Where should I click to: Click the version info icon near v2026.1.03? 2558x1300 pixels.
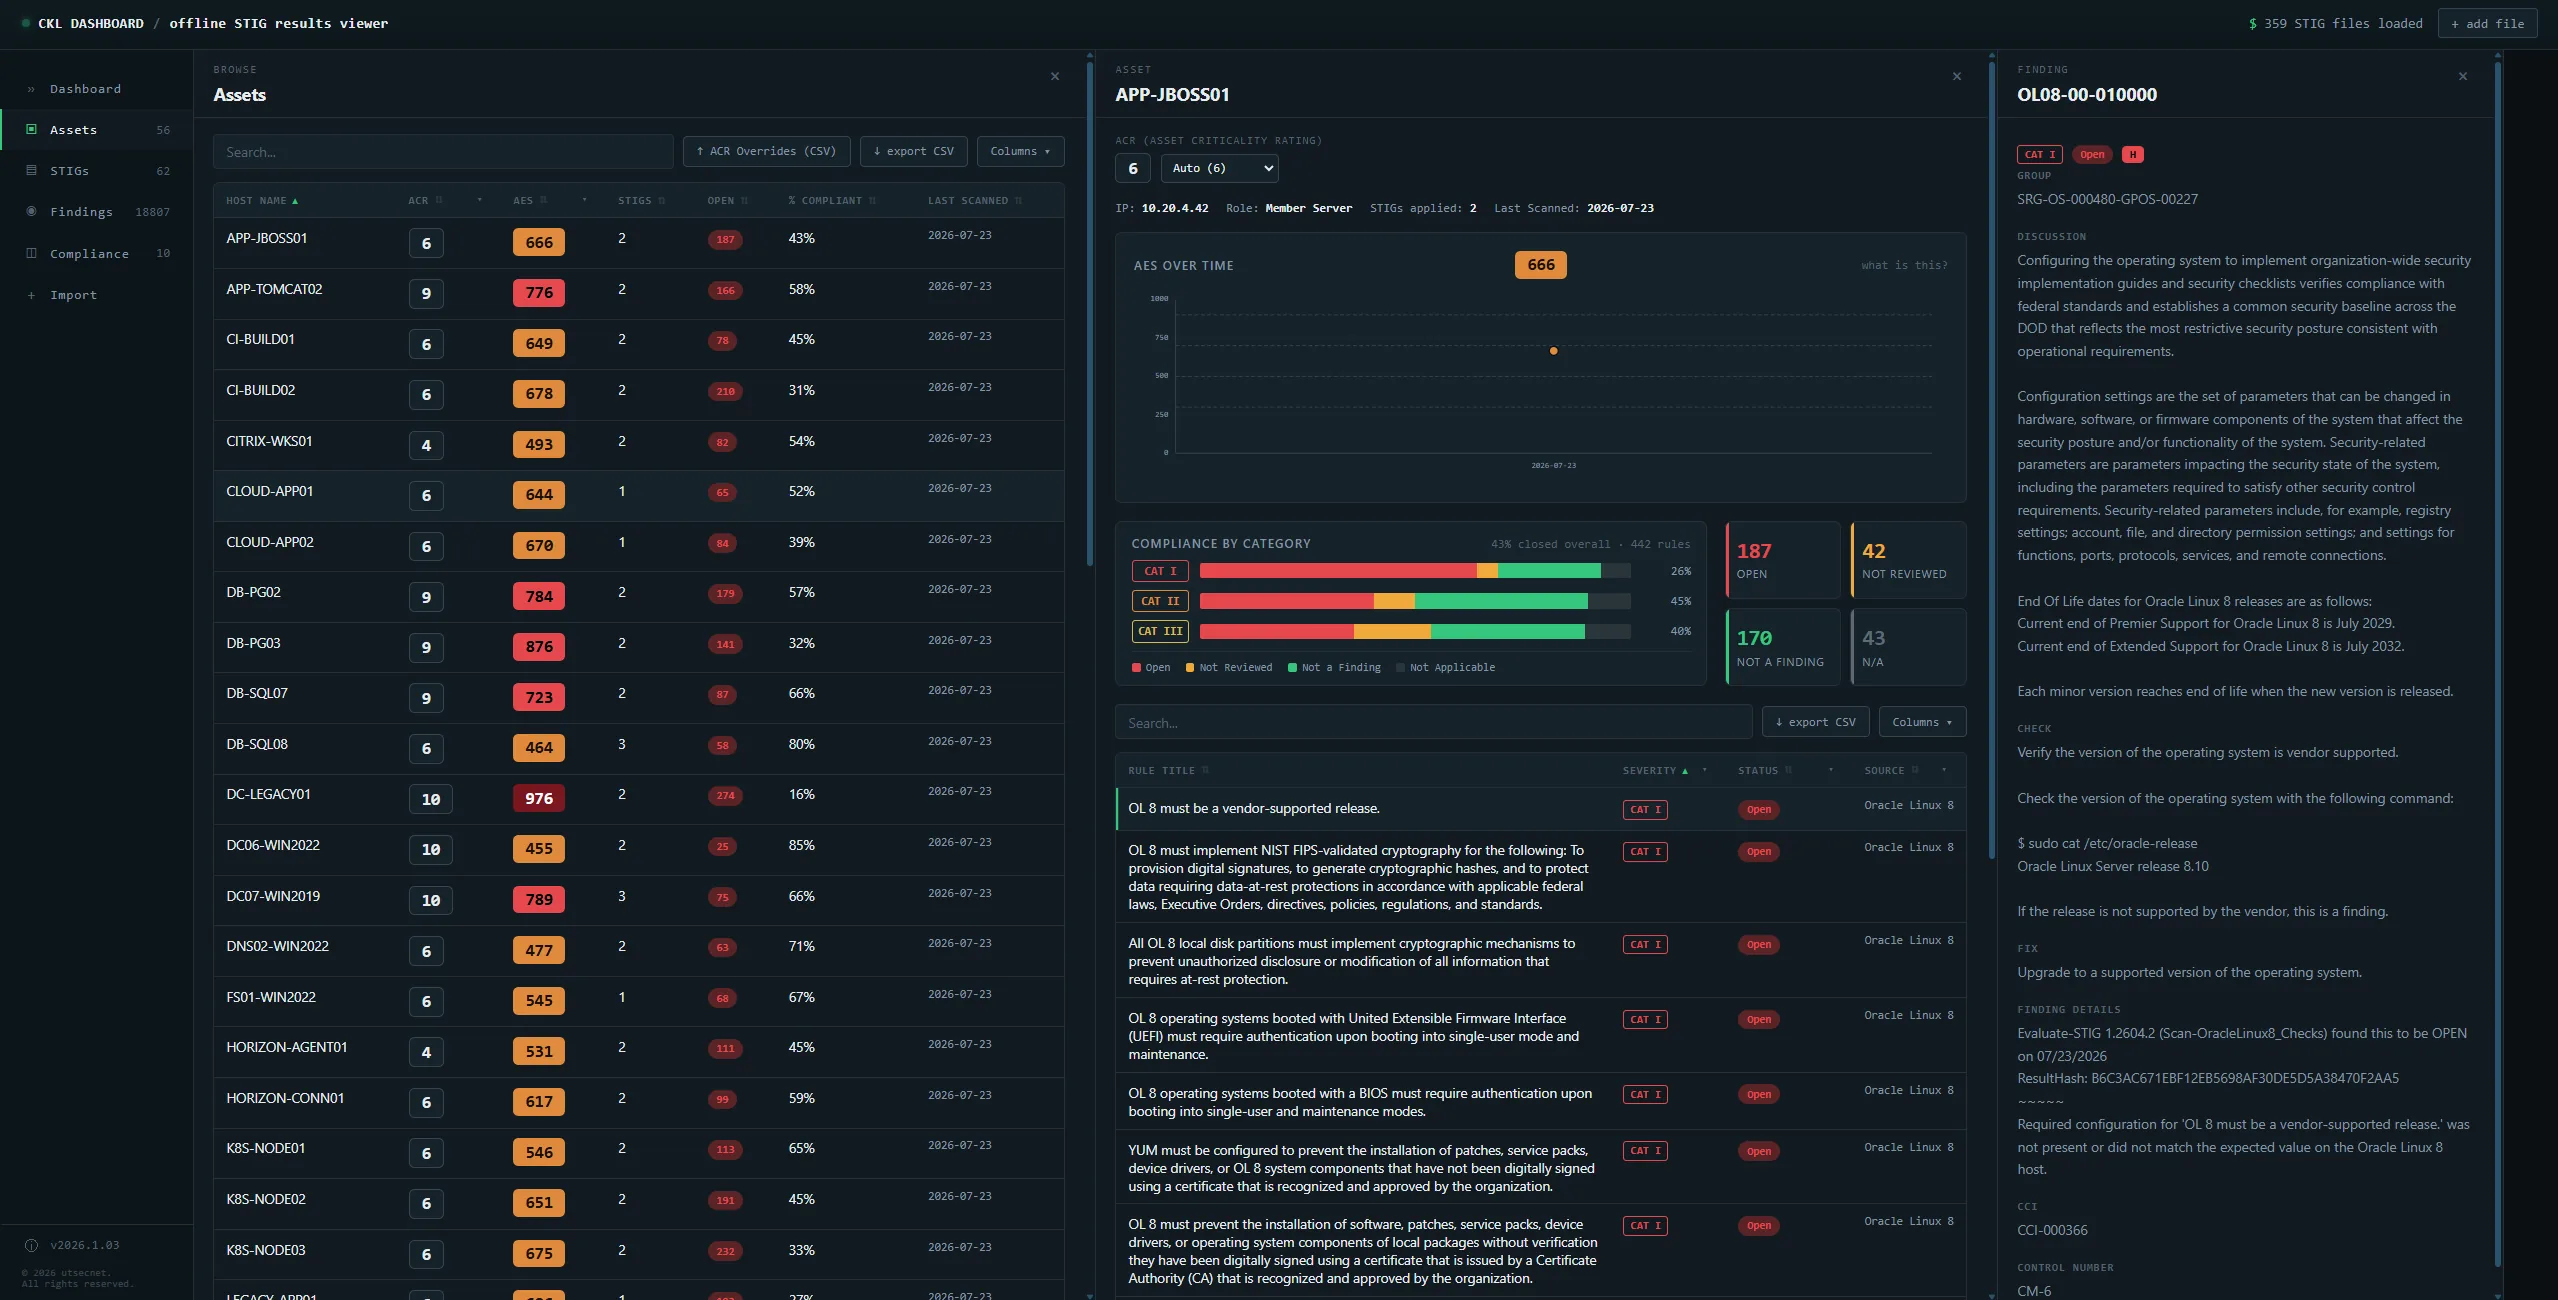[31, 1245]
